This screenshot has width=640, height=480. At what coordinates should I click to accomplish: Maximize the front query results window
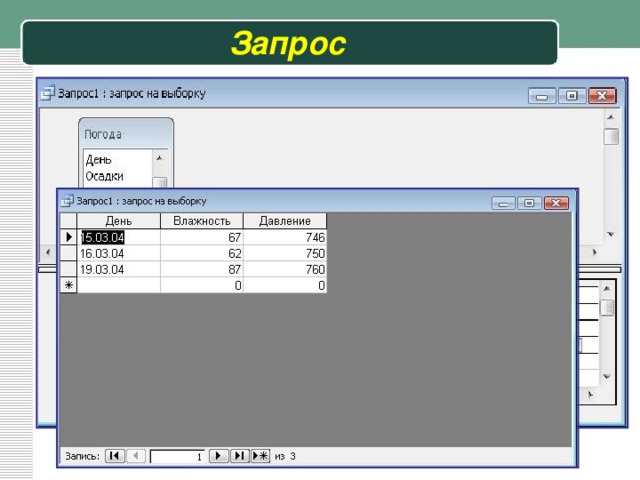click(529, 203)
